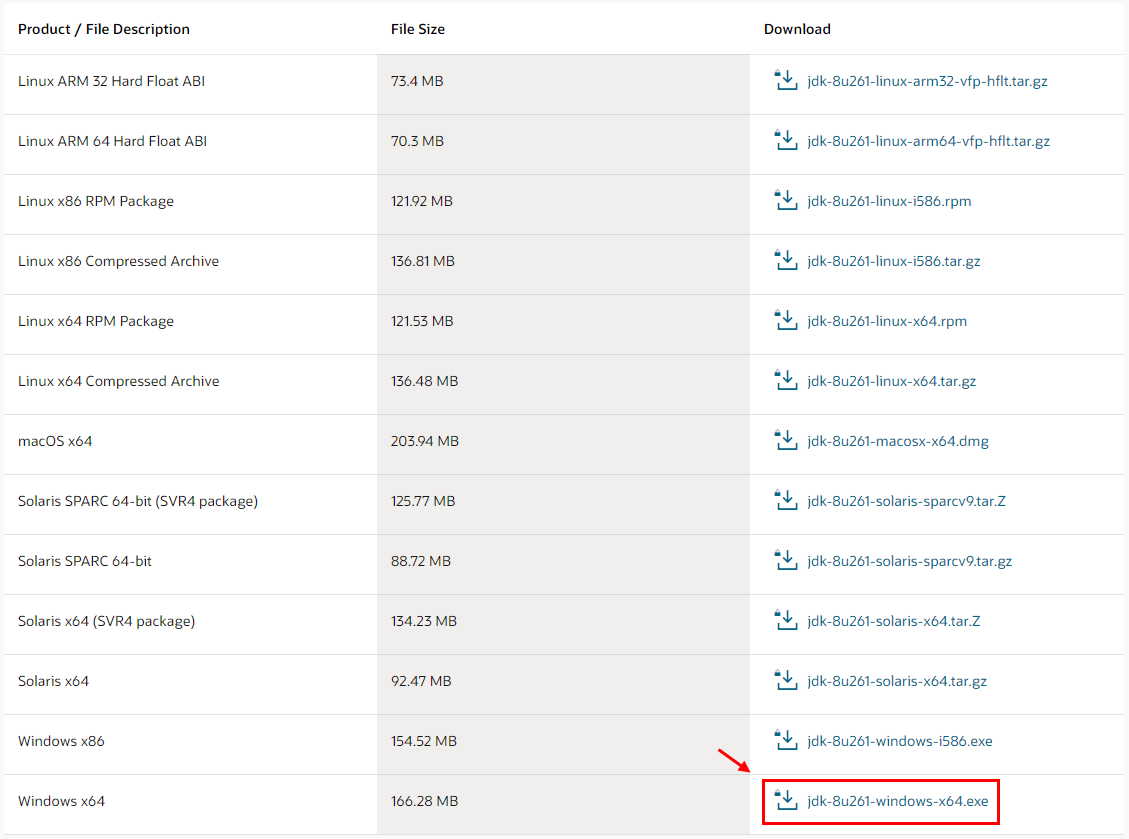Click the 'Windows x86' description
The height and width of the screenshot is (839, 1129).
61,741
